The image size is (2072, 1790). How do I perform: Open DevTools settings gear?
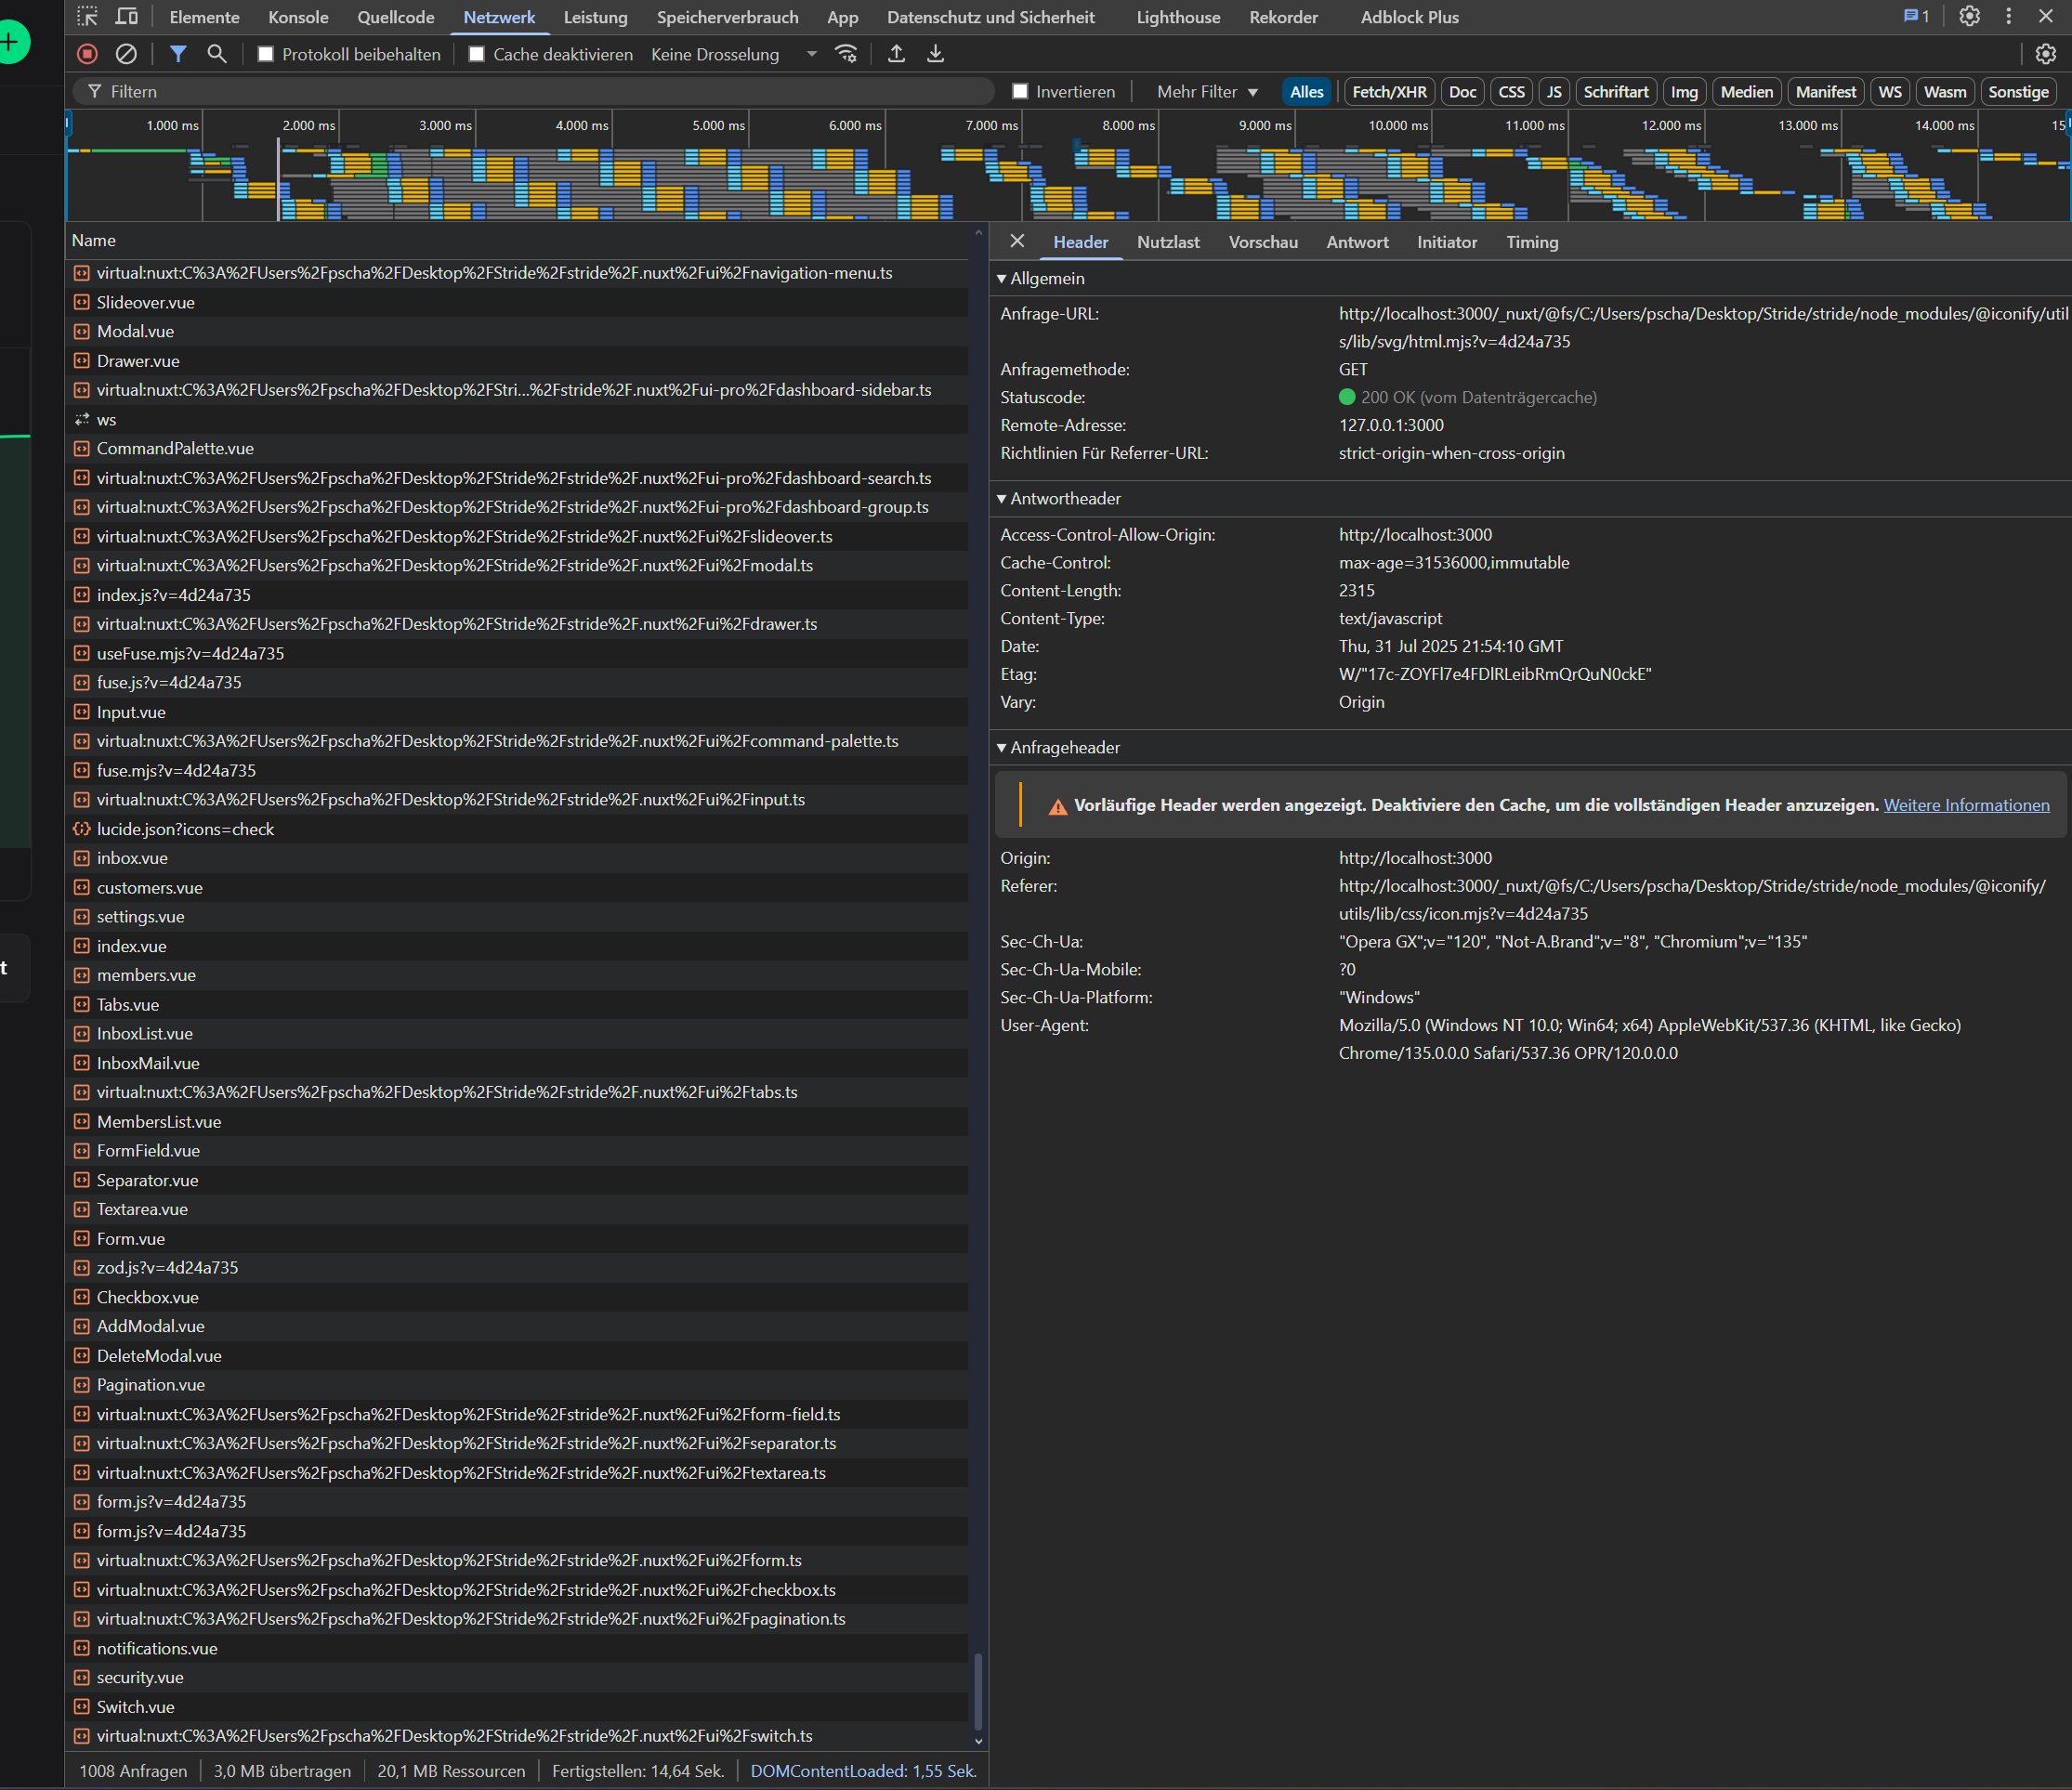click(x=1970, y=17)
